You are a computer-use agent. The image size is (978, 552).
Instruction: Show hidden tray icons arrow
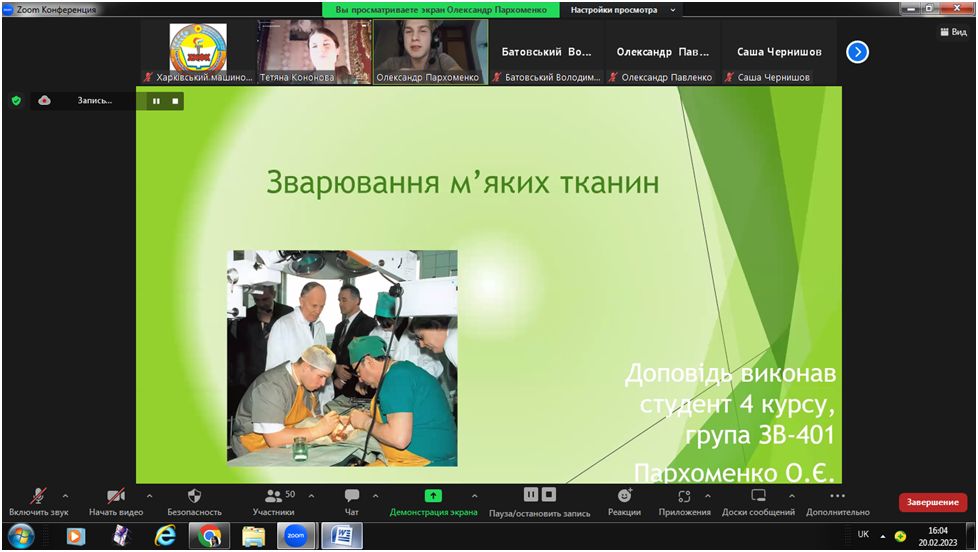[x=883, y=536]
